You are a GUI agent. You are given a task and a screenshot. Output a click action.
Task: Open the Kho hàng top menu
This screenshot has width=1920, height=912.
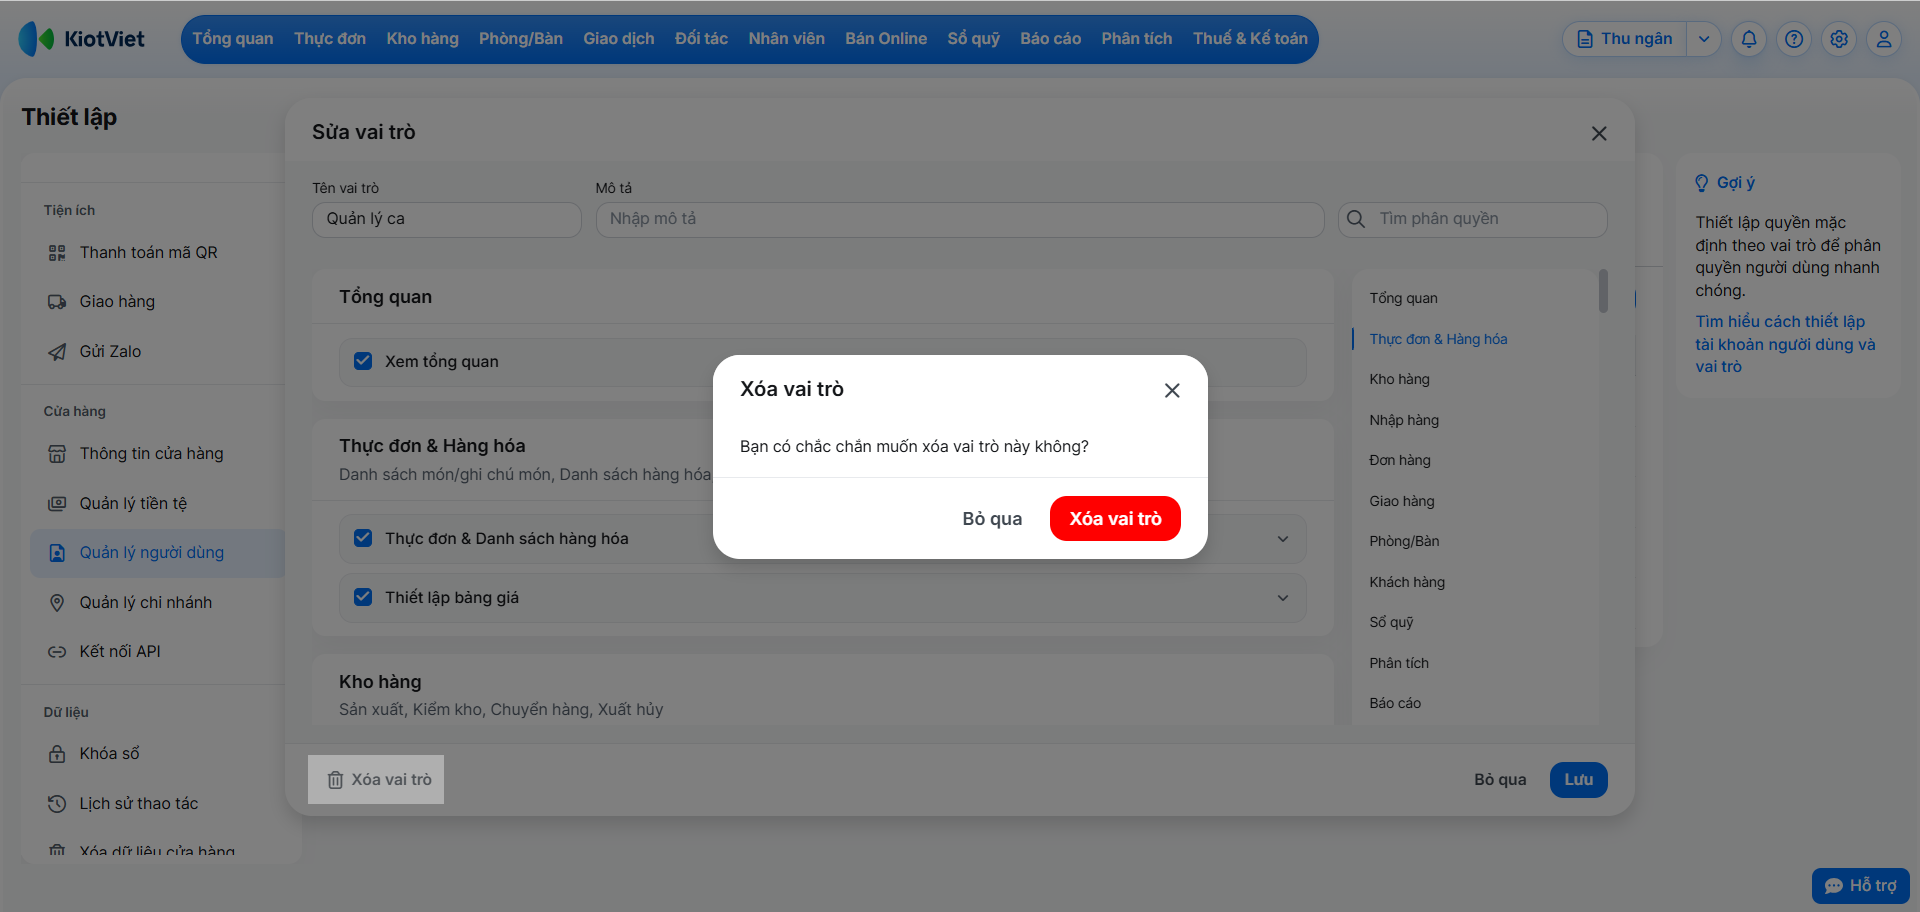click(422, 39)
